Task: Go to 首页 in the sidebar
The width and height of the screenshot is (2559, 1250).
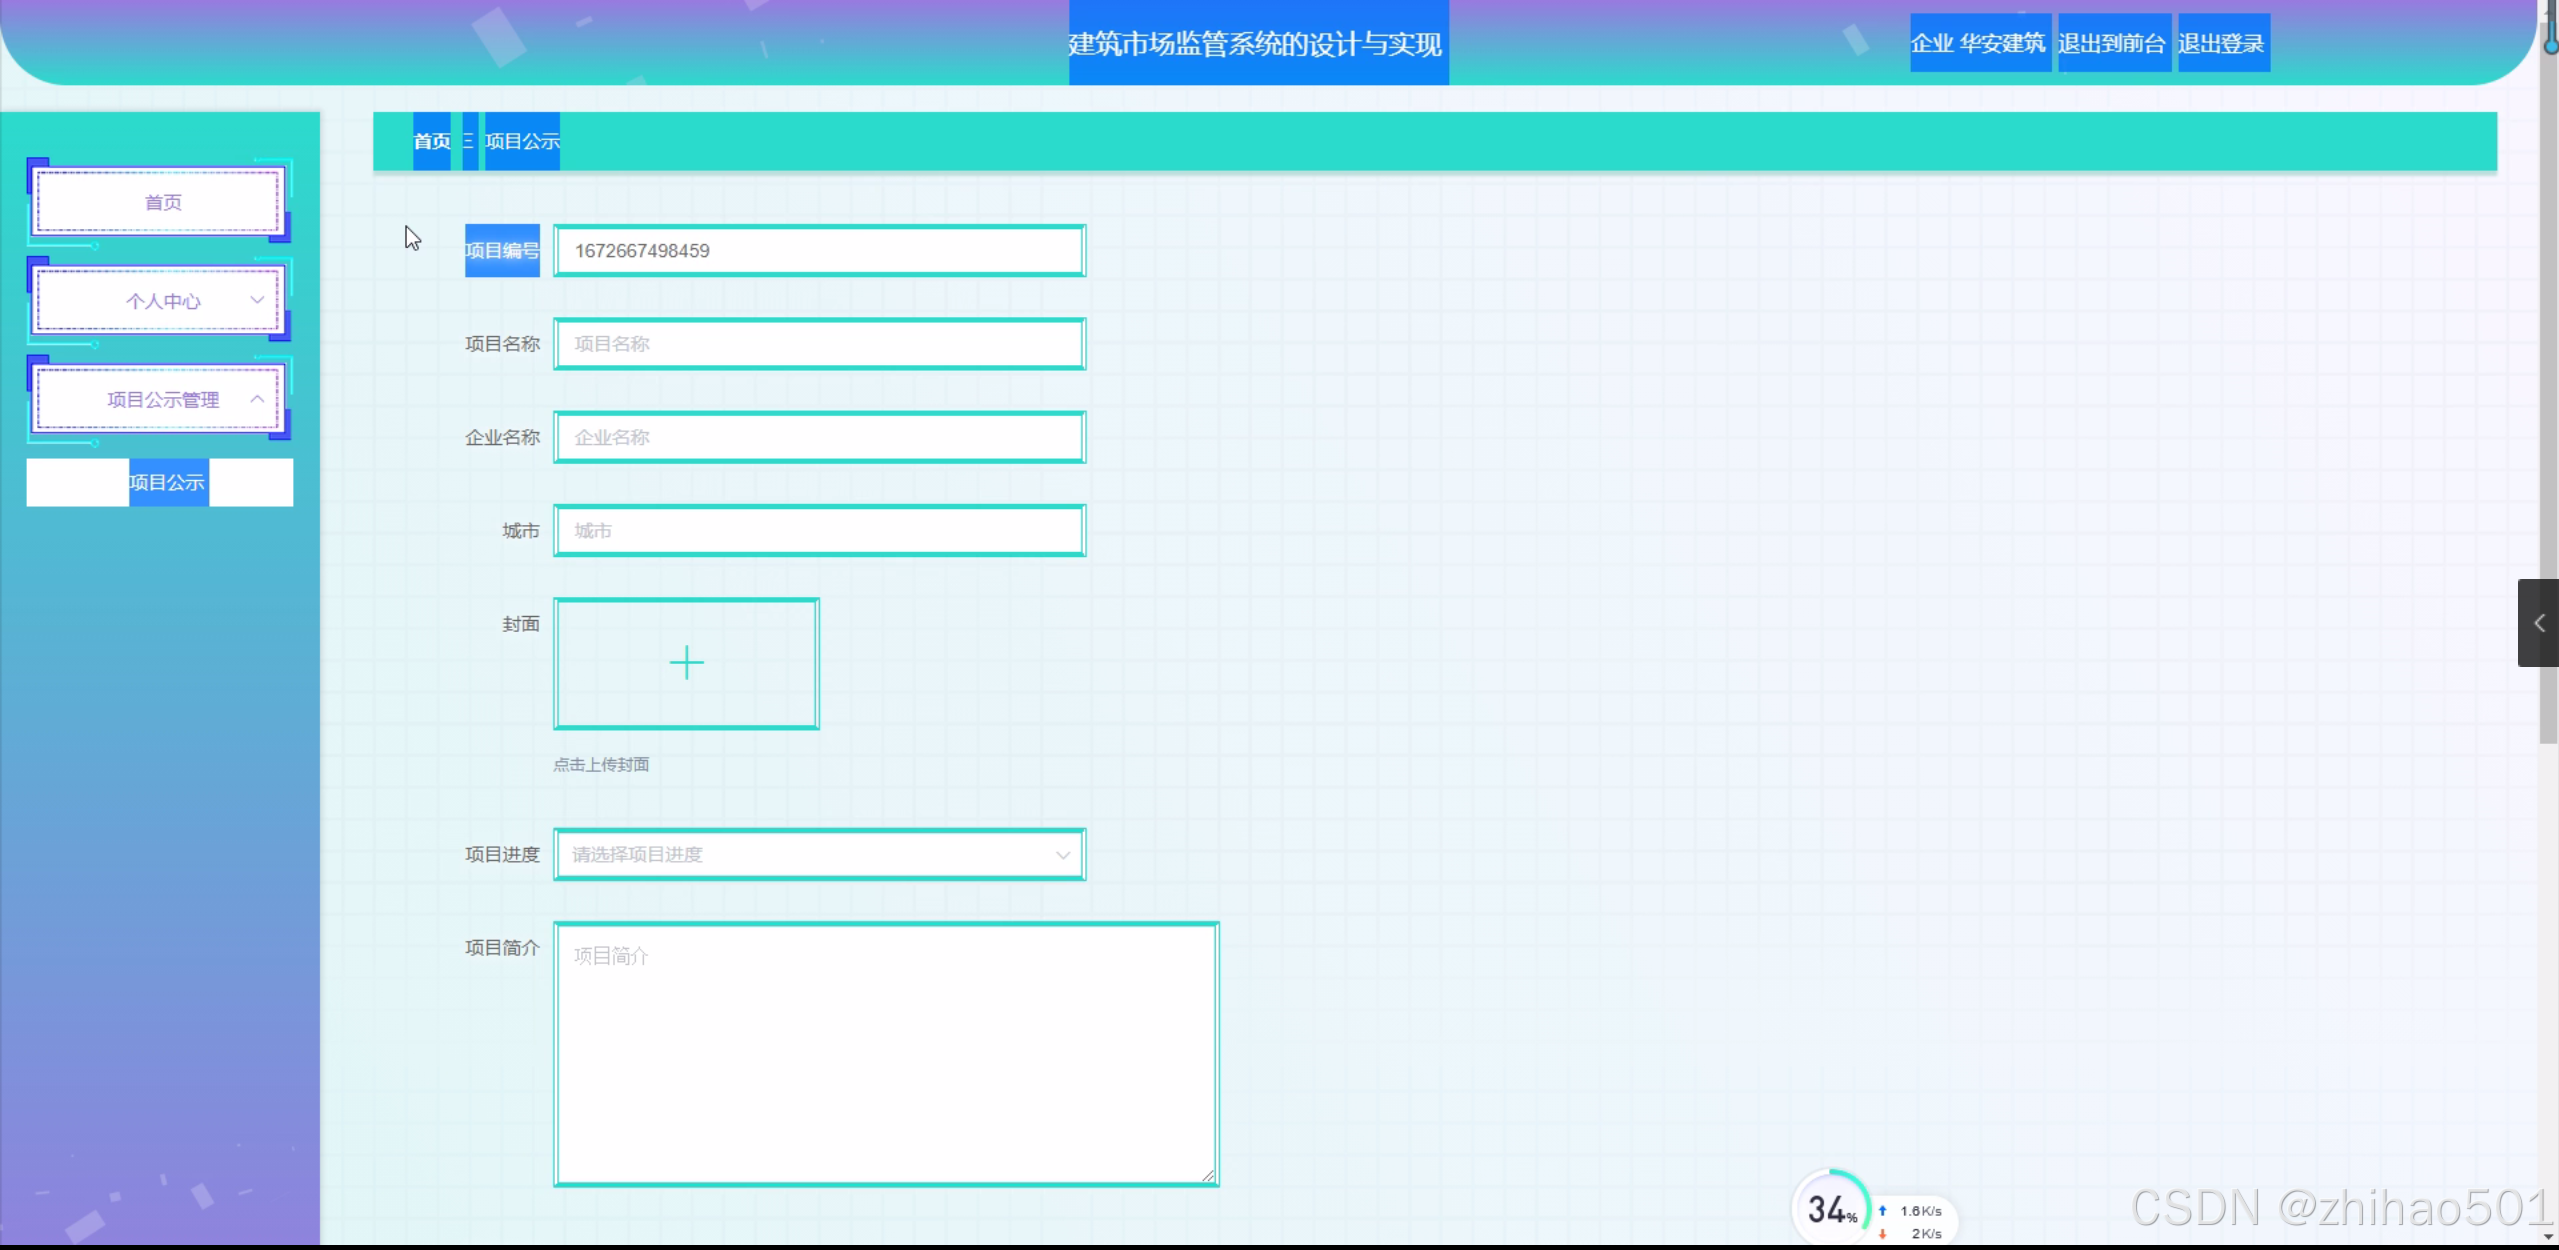Action: [x=160, y=202]
